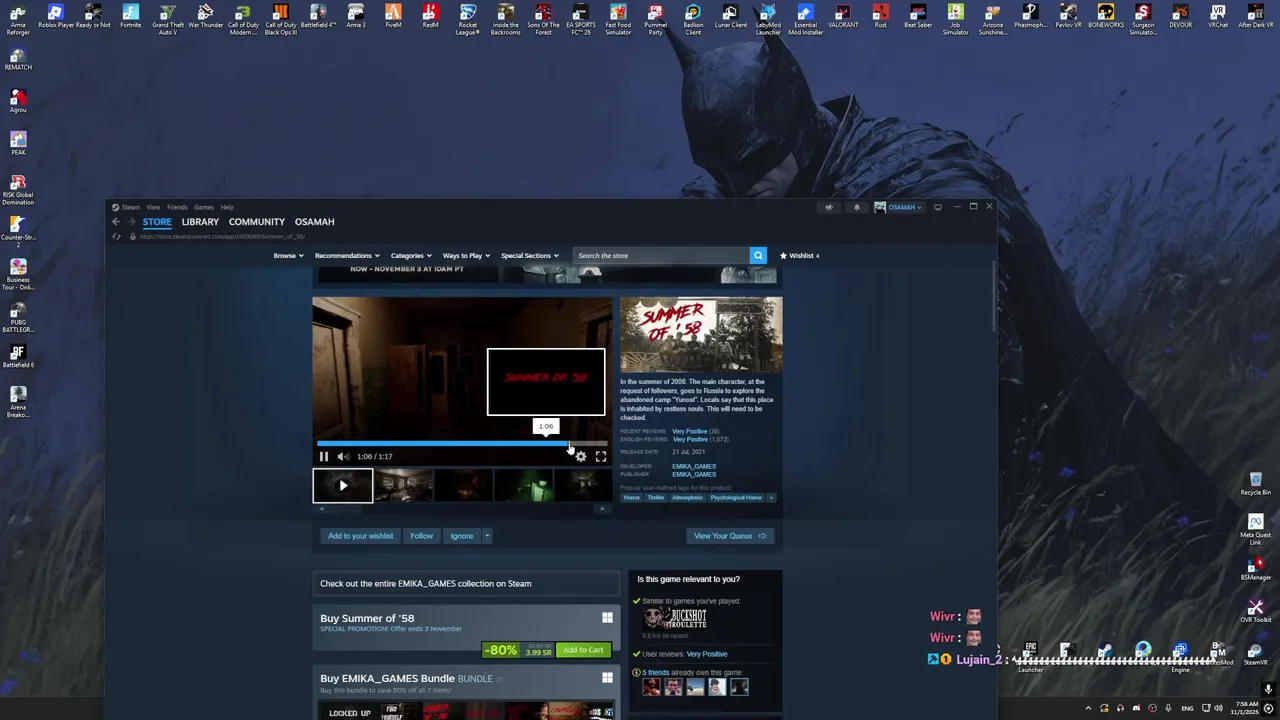Open the Recycle Bin
1280x720 pixels.
tap(1255, 484)
